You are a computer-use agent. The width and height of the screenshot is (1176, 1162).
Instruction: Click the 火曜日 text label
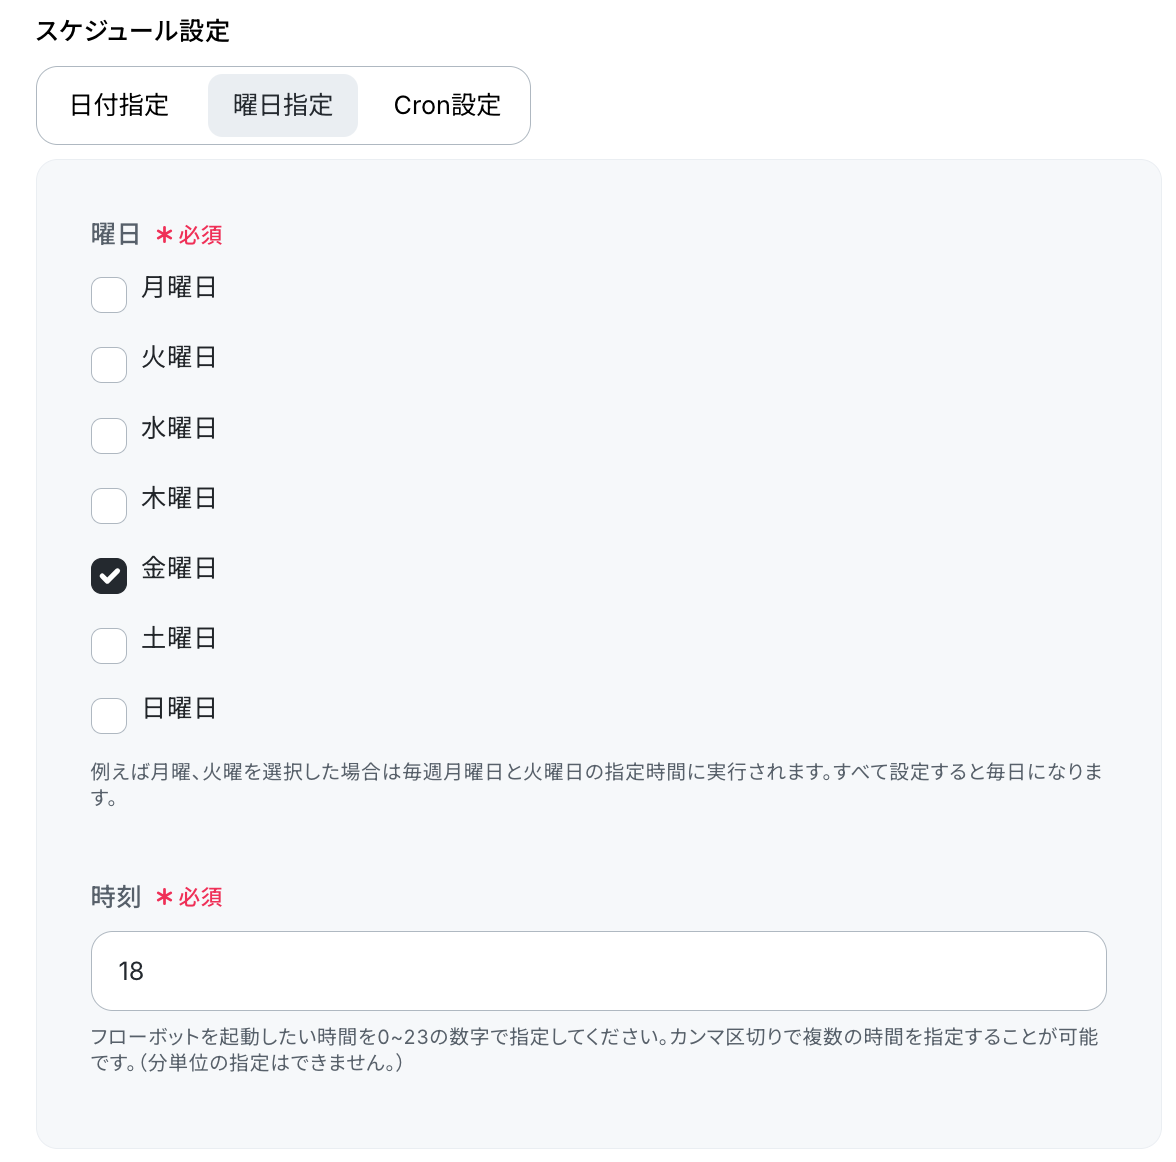click(179, 357)
